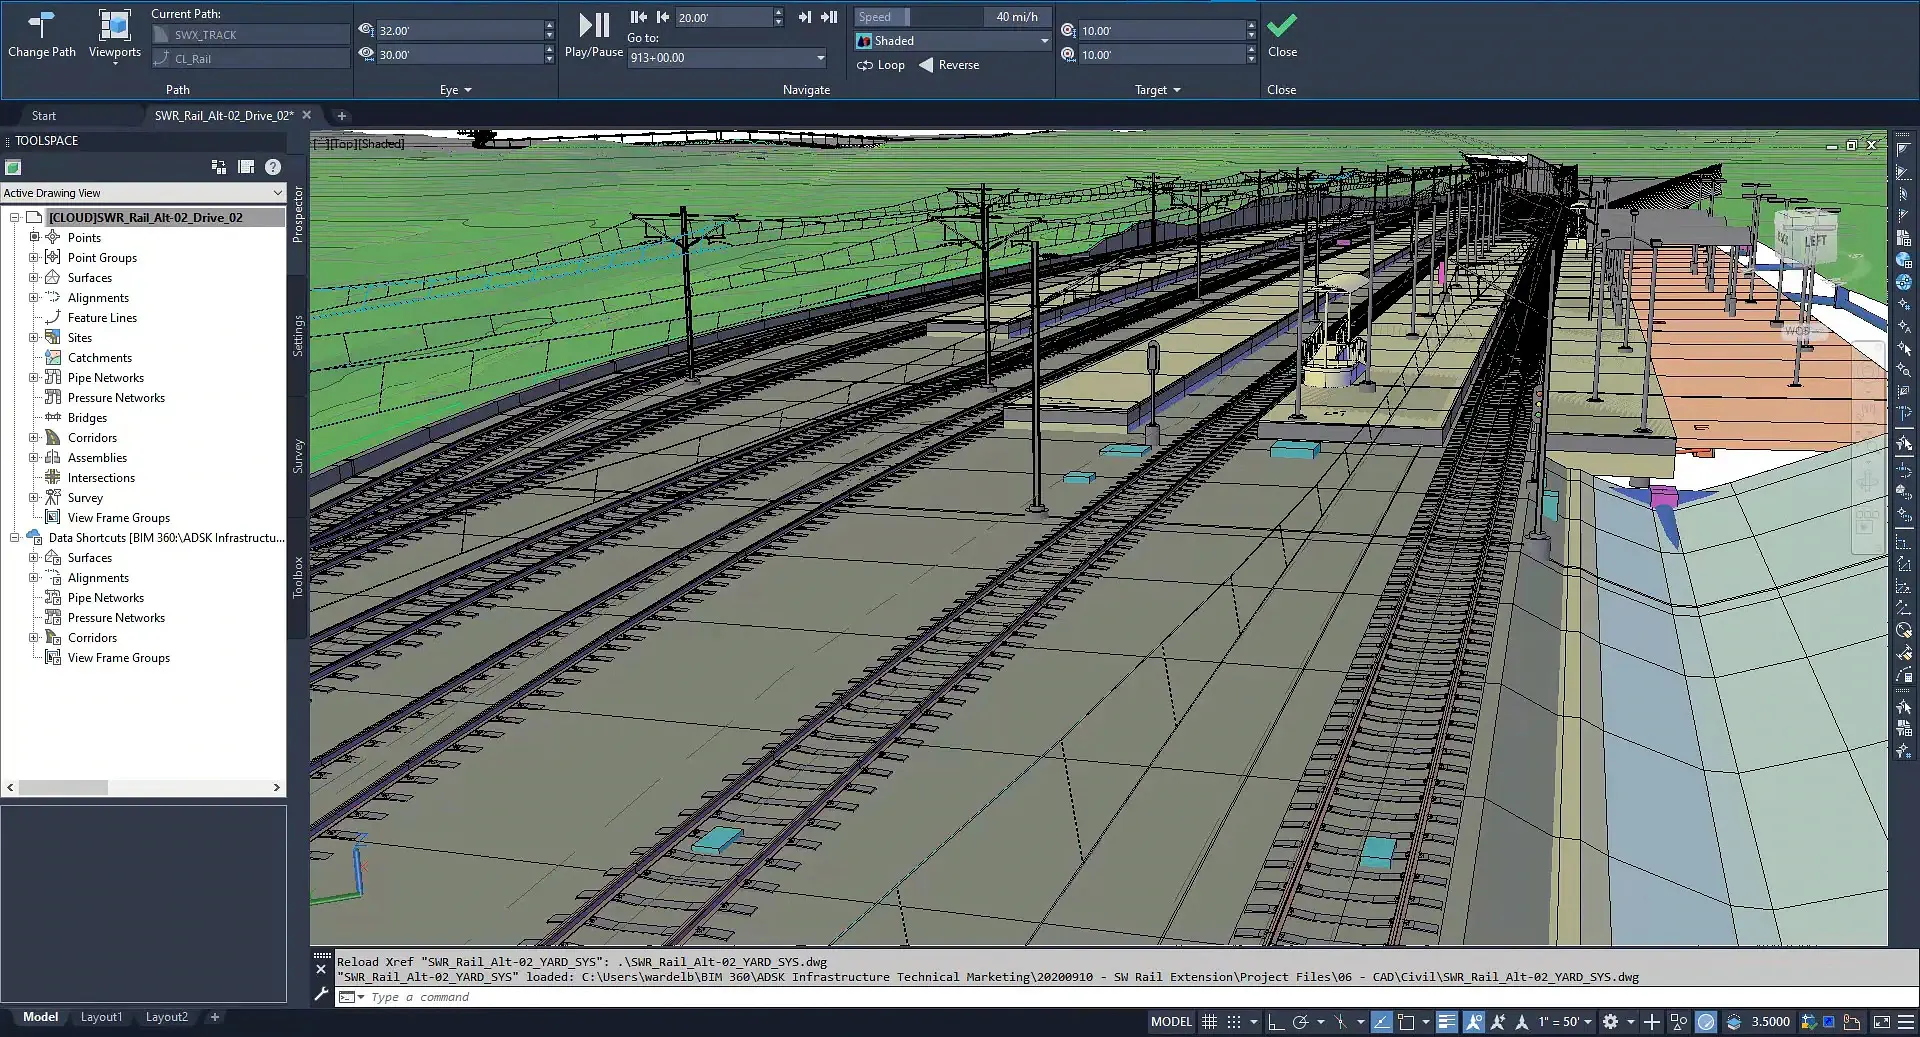Click the Change Path icon
The image size is (1920, 1037).
point(41,25)
